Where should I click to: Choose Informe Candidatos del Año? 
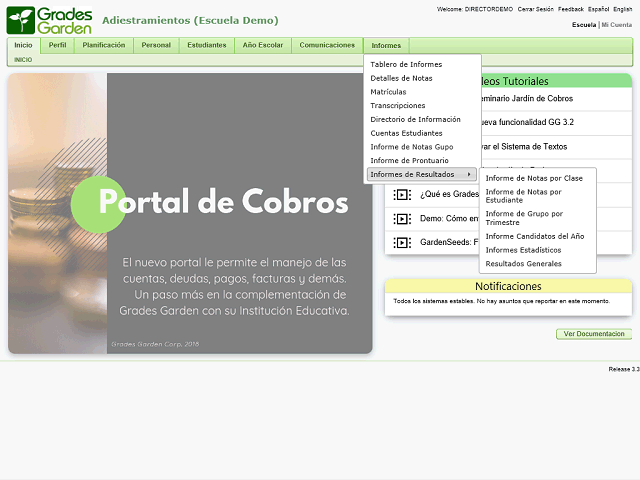(x=535, y=236)
